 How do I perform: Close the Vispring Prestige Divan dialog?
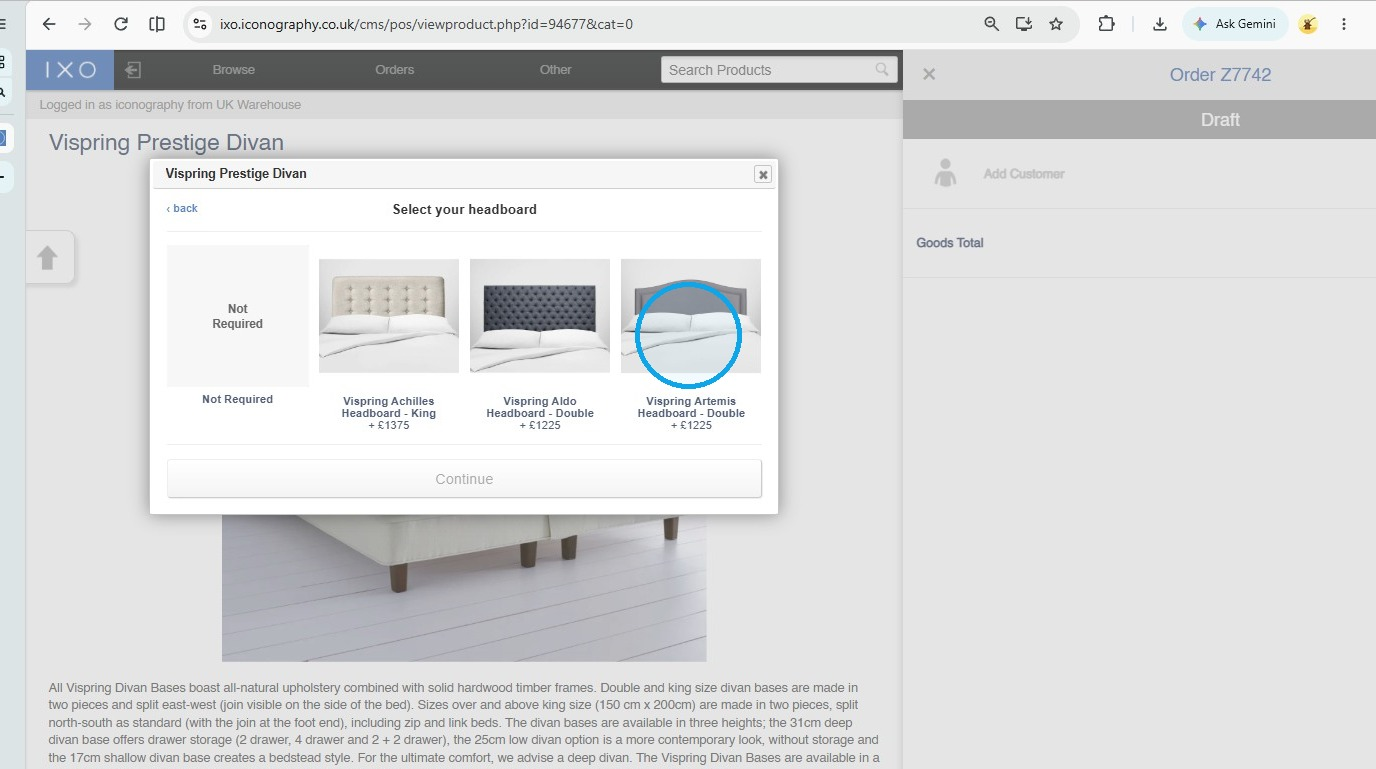click(x=763, y=174)
